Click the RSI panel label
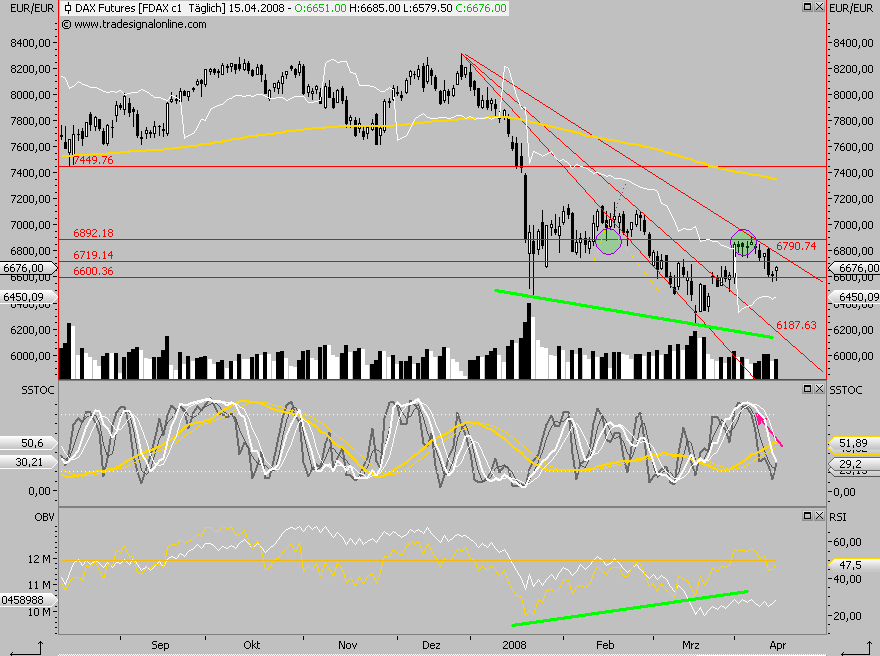The image size is (880, 656). [837, 517]
